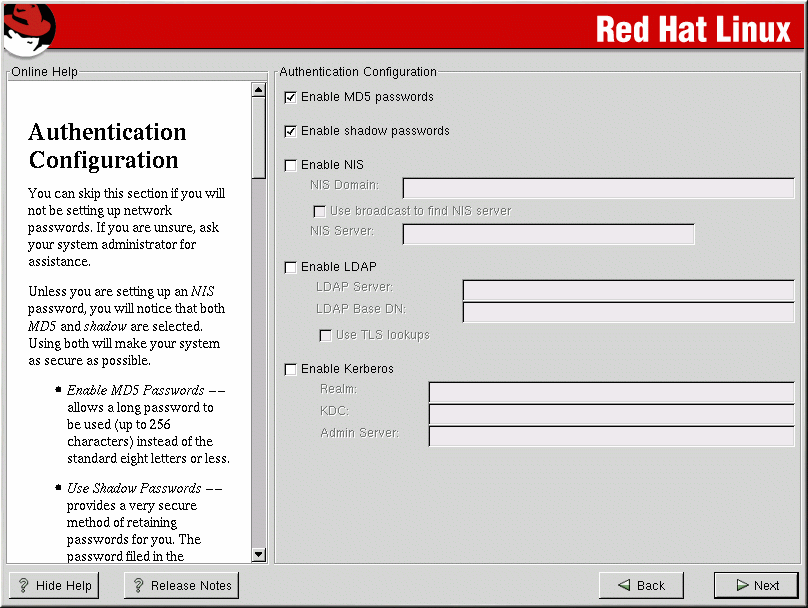Click the left arrow icon on Back
Viewport: 808px width, 608px height.
624,586
